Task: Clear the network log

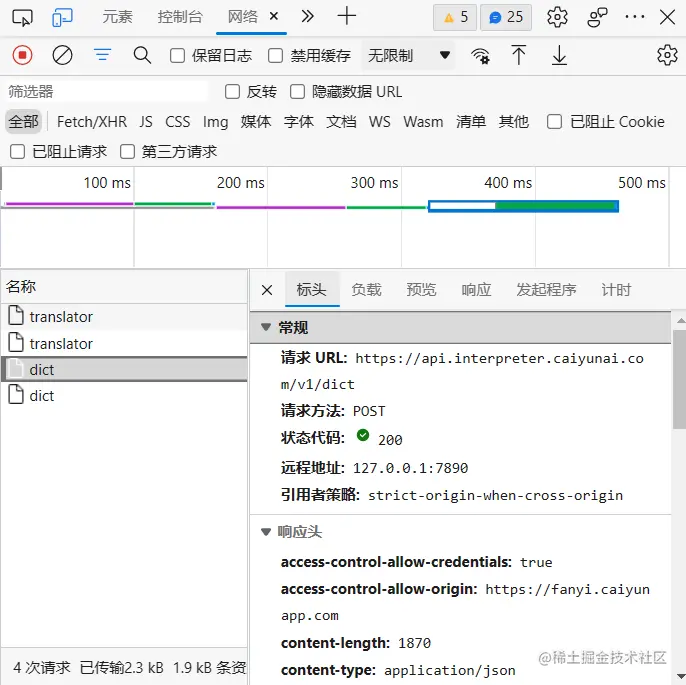Action: click(x=62, y=56)
